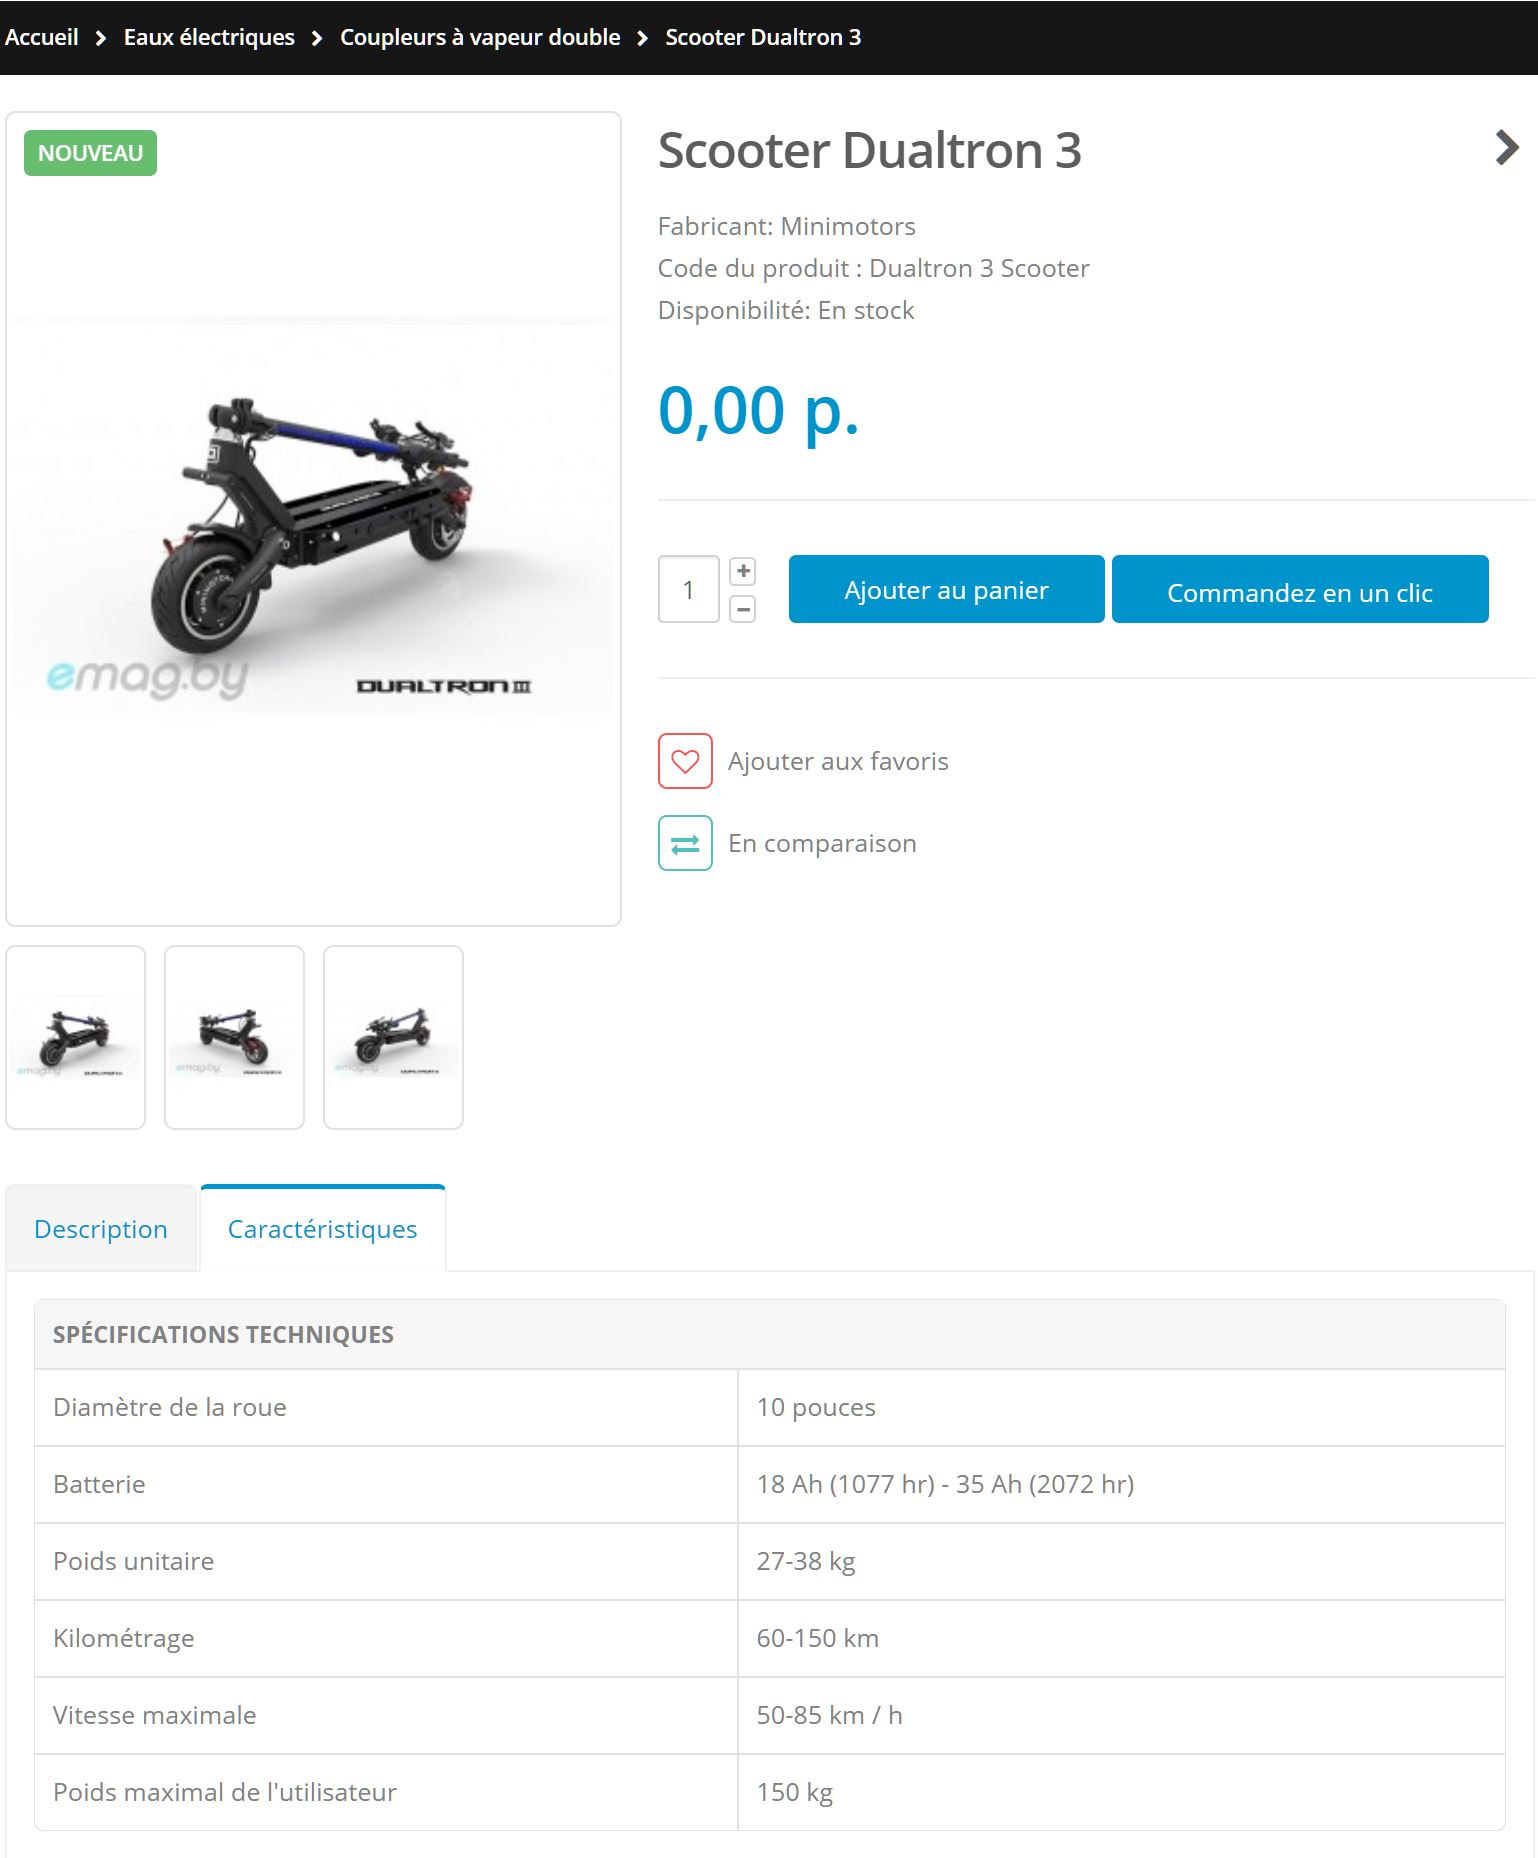Click the heart favorites icon

685,761
